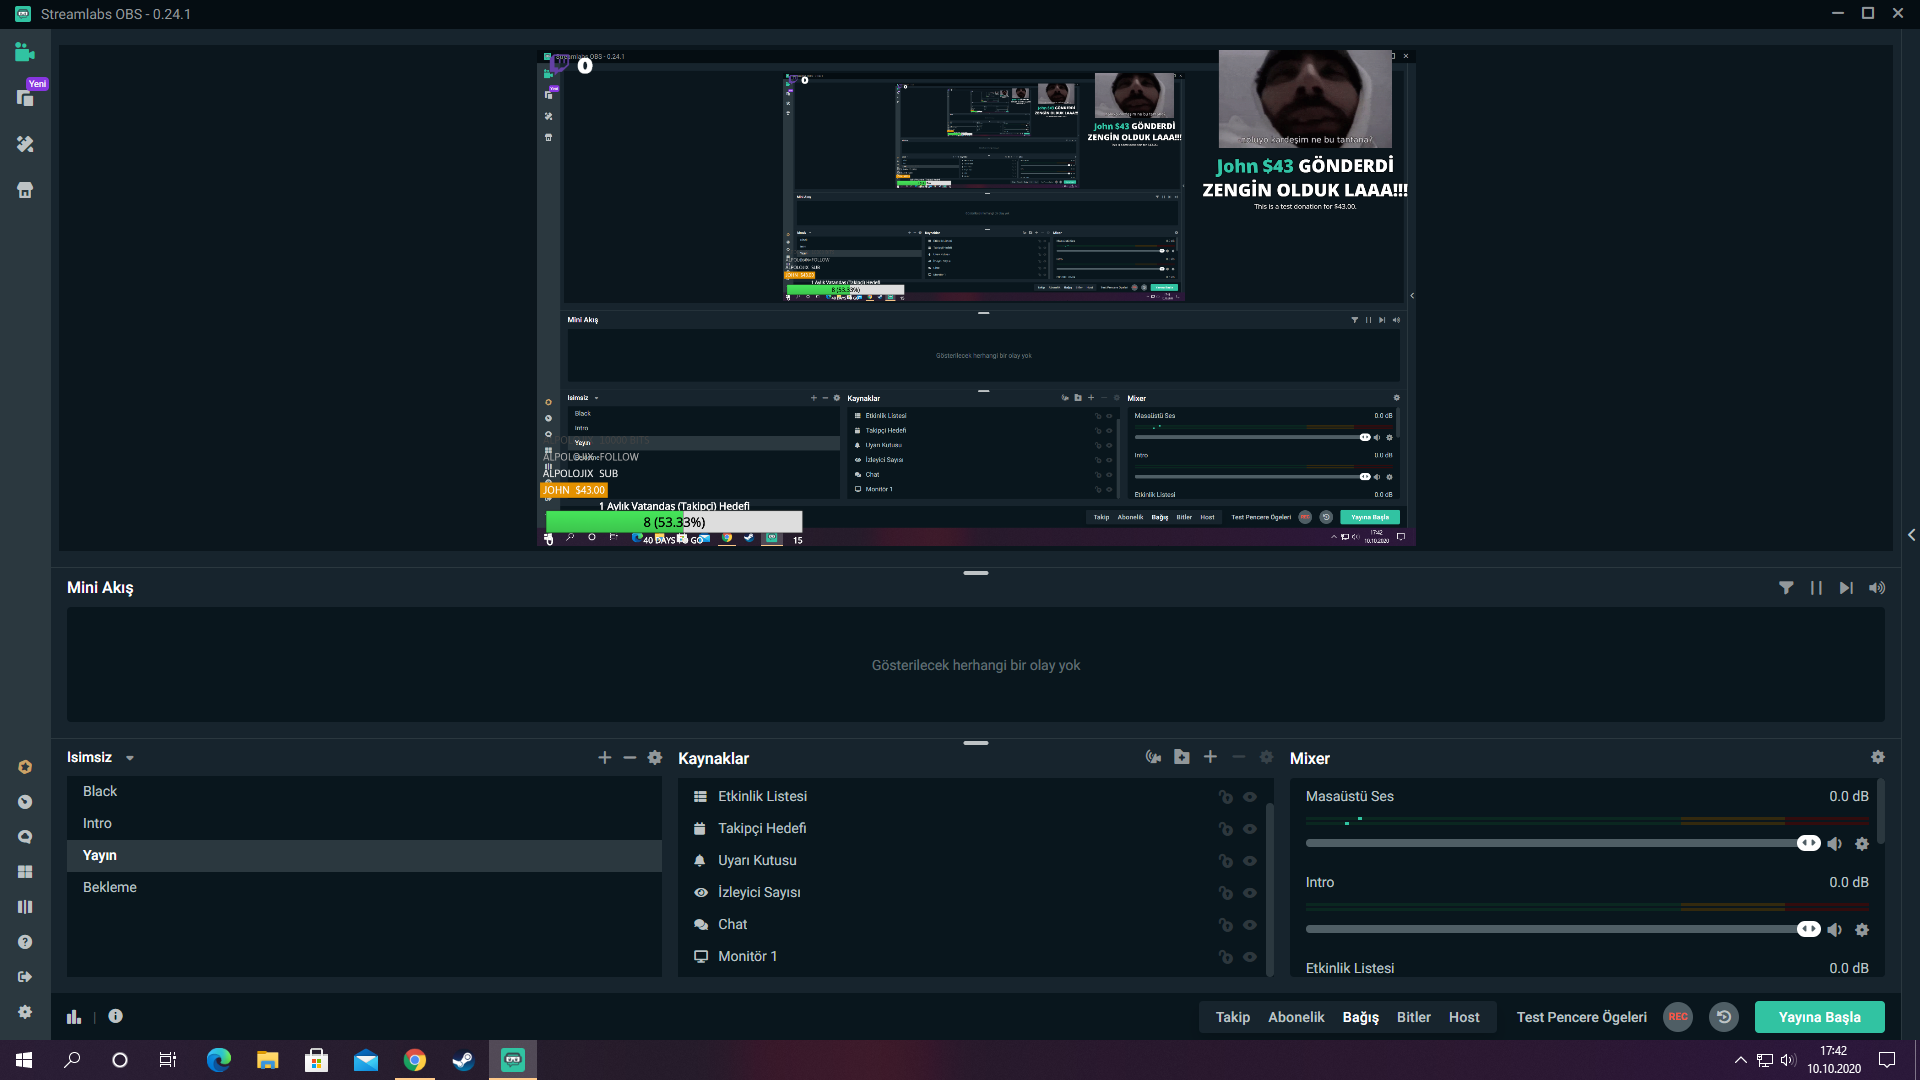The width and height of the screenshot is (1920, 1080).
Task: Open the settings cog in left sidebar
Action: click(x=25, y=1012)
